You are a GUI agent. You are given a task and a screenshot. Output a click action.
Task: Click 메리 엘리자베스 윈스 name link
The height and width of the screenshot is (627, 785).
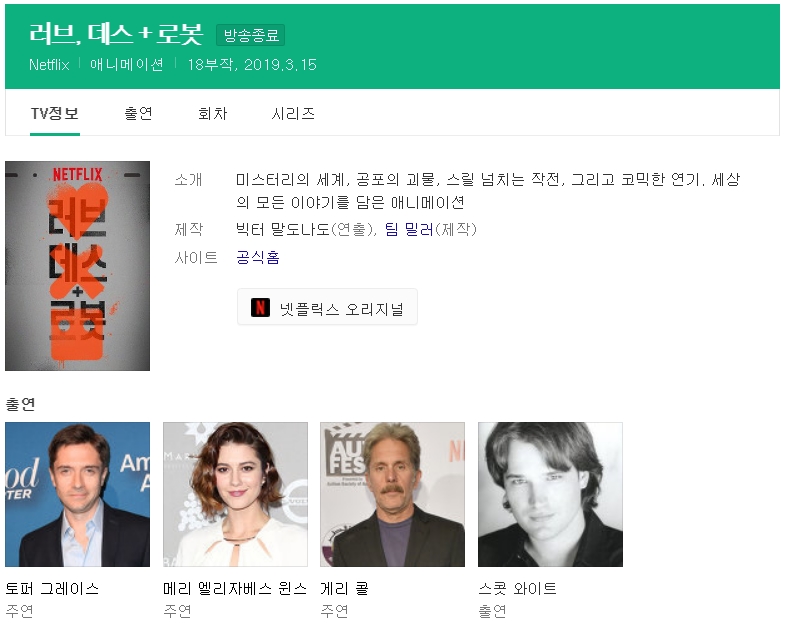[234, 588]
